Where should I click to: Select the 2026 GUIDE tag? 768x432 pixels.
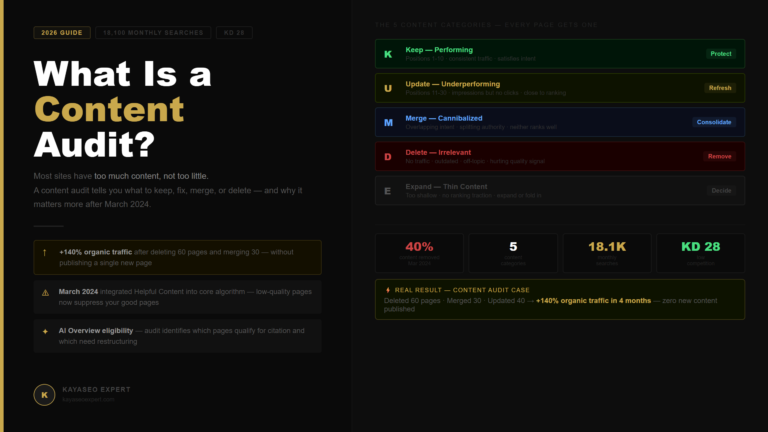click(x=62, y=33)
